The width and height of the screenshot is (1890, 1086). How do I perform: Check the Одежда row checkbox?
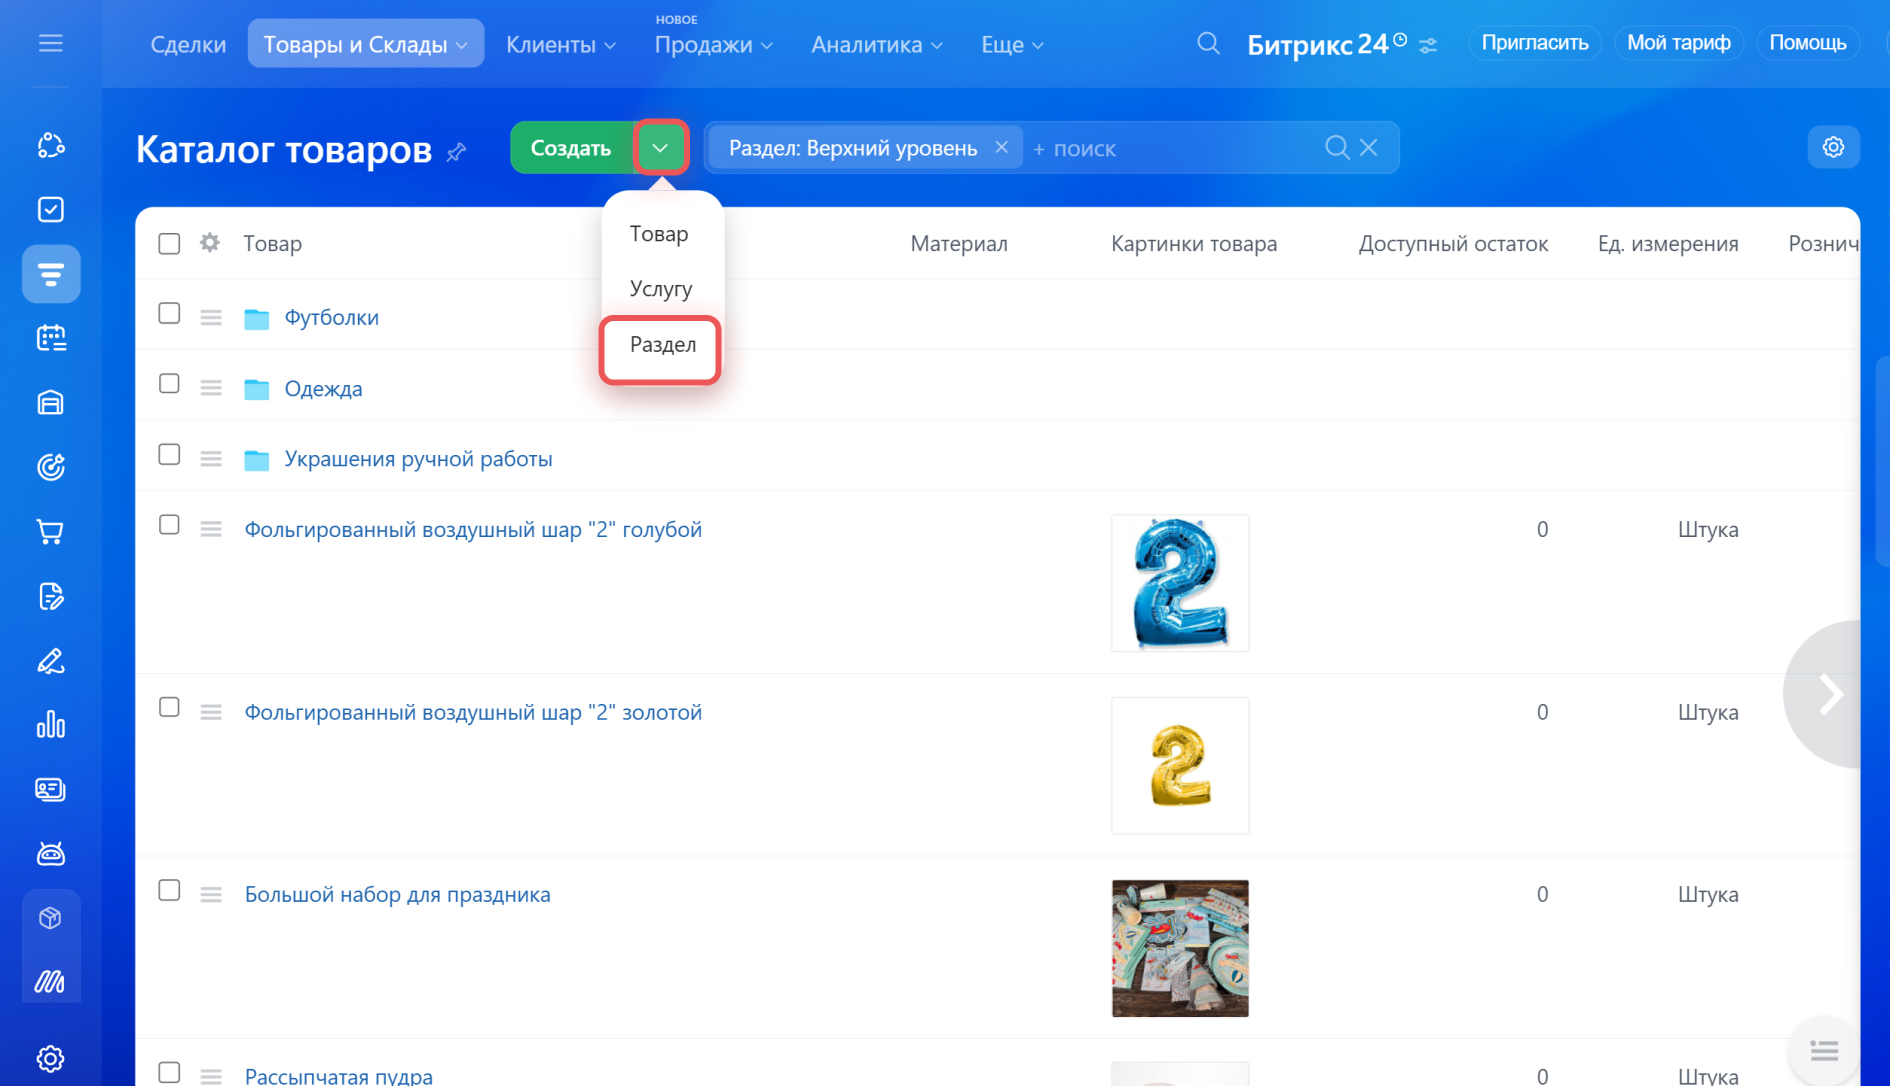(169, 384)
